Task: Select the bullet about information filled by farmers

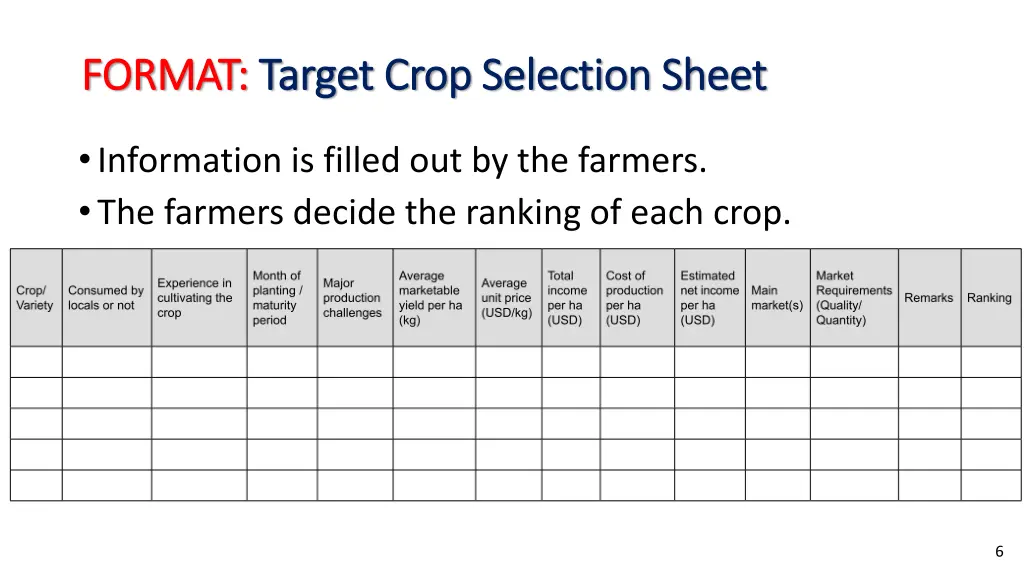Action: tap(402, 160)
